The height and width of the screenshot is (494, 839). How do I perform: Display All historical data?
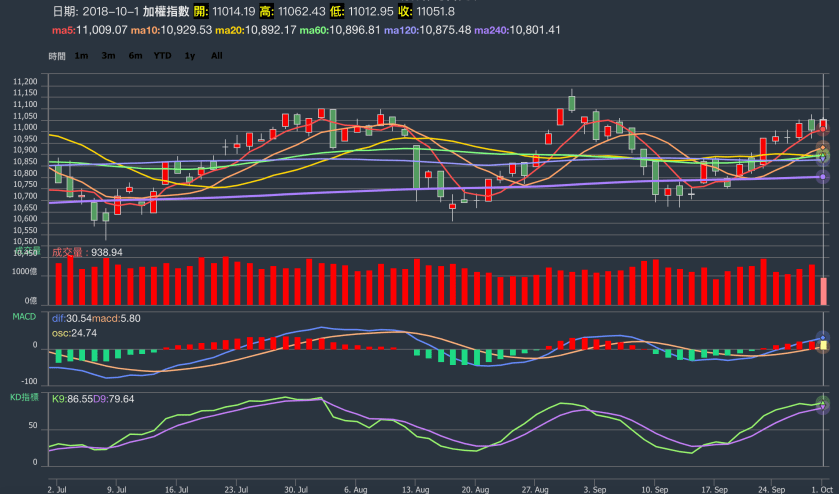point(216,56)
